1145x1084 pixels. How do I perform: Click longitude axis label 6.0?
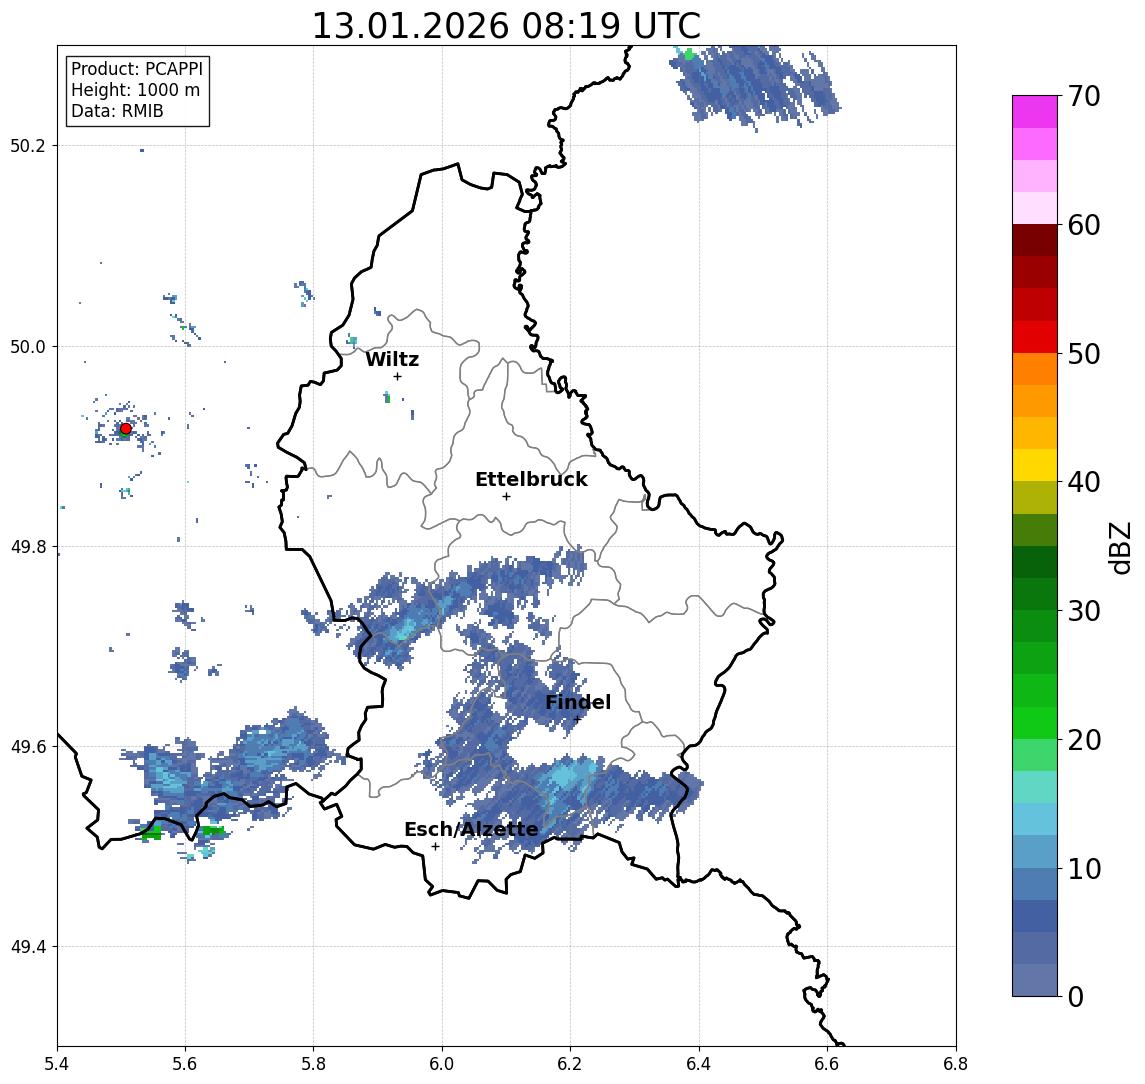(443, 1063)
